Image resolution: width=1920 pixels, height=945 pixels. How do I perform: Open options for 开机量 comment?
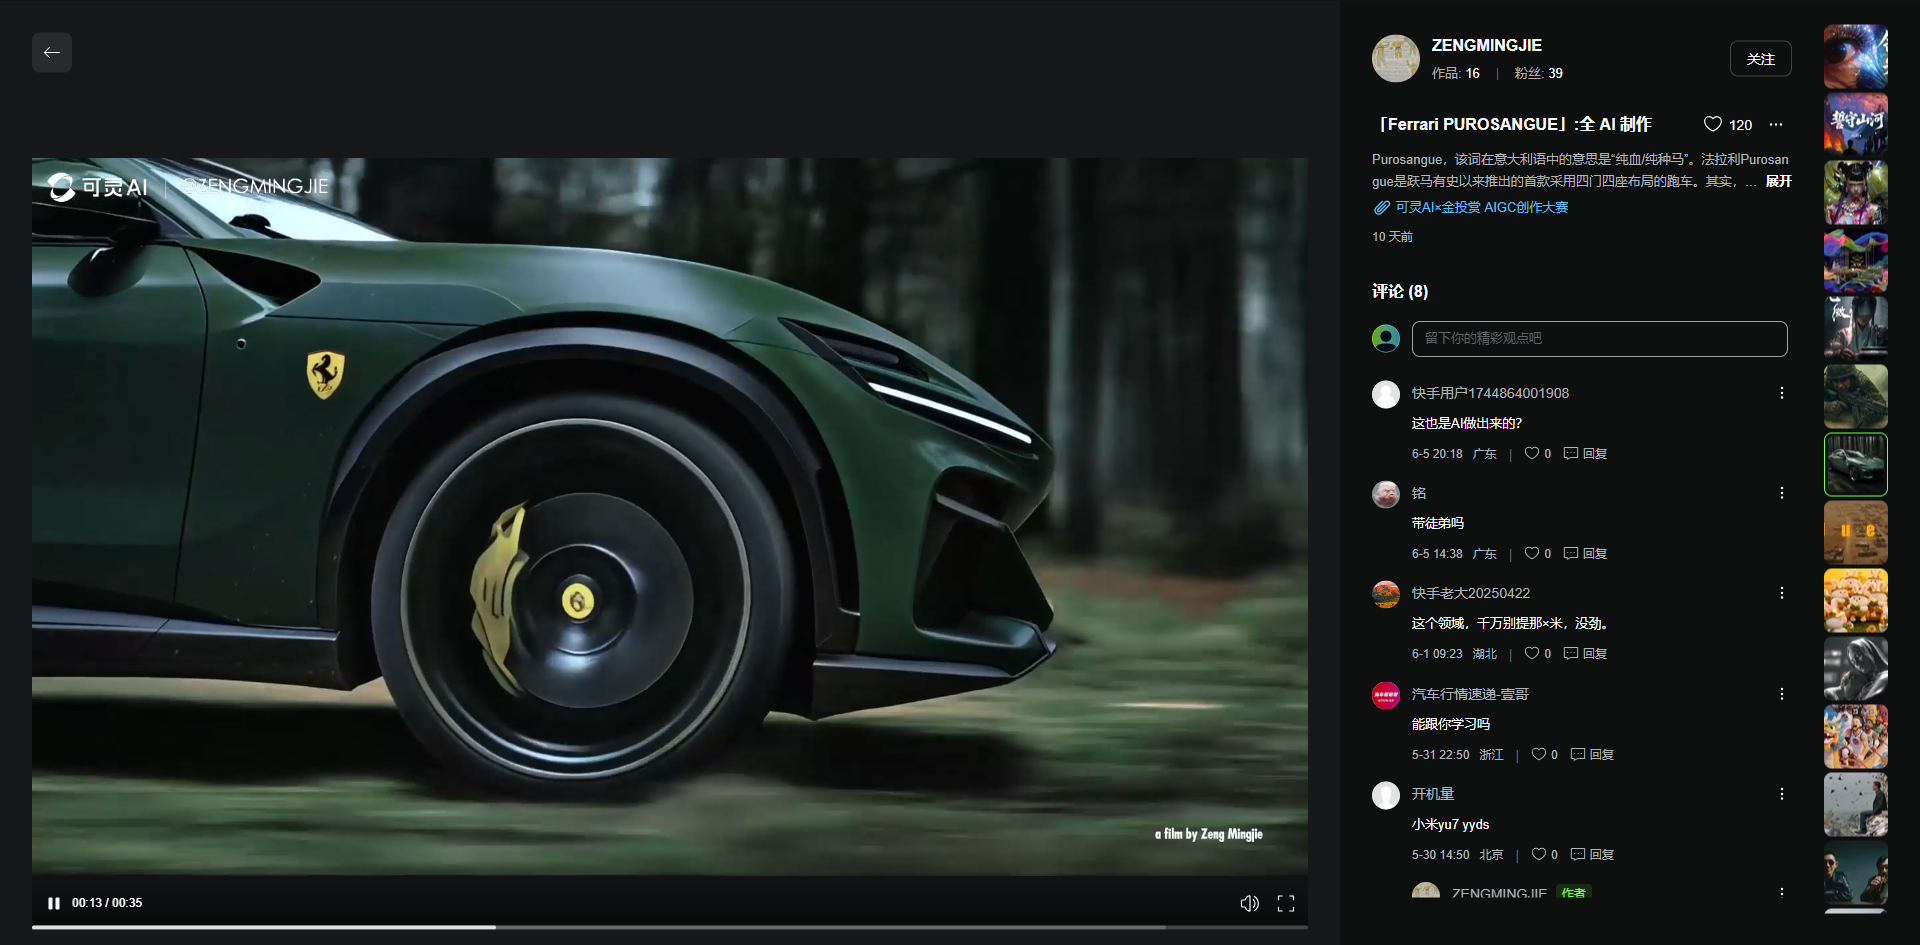coord(1782,794)
